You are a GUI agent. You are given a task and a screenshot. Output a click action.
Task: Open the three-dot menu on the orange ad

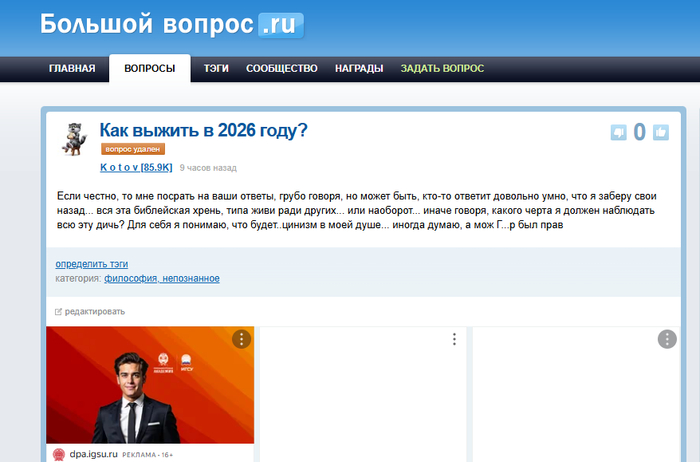click(x=240, y=339)
